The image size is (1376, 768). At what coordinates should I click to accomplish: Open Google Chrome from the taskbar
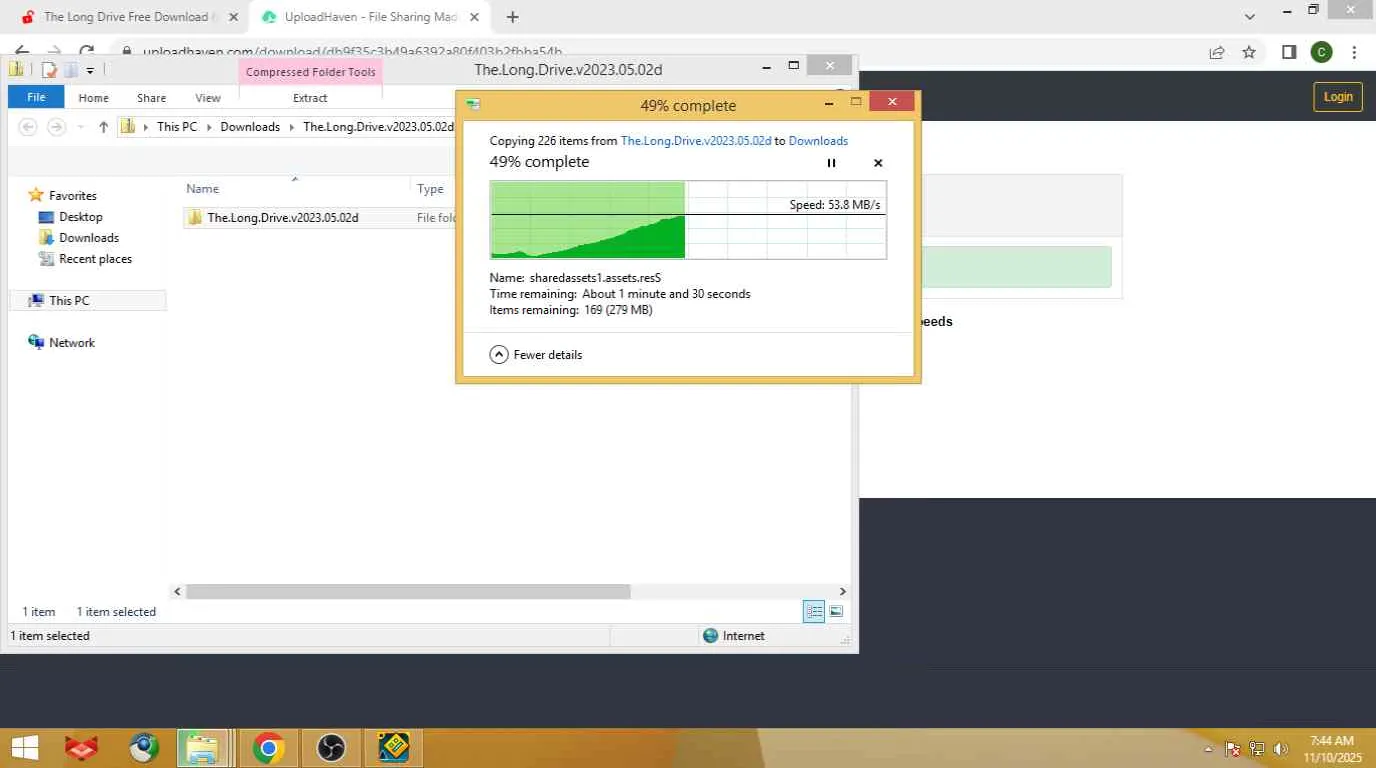(268, 748)
